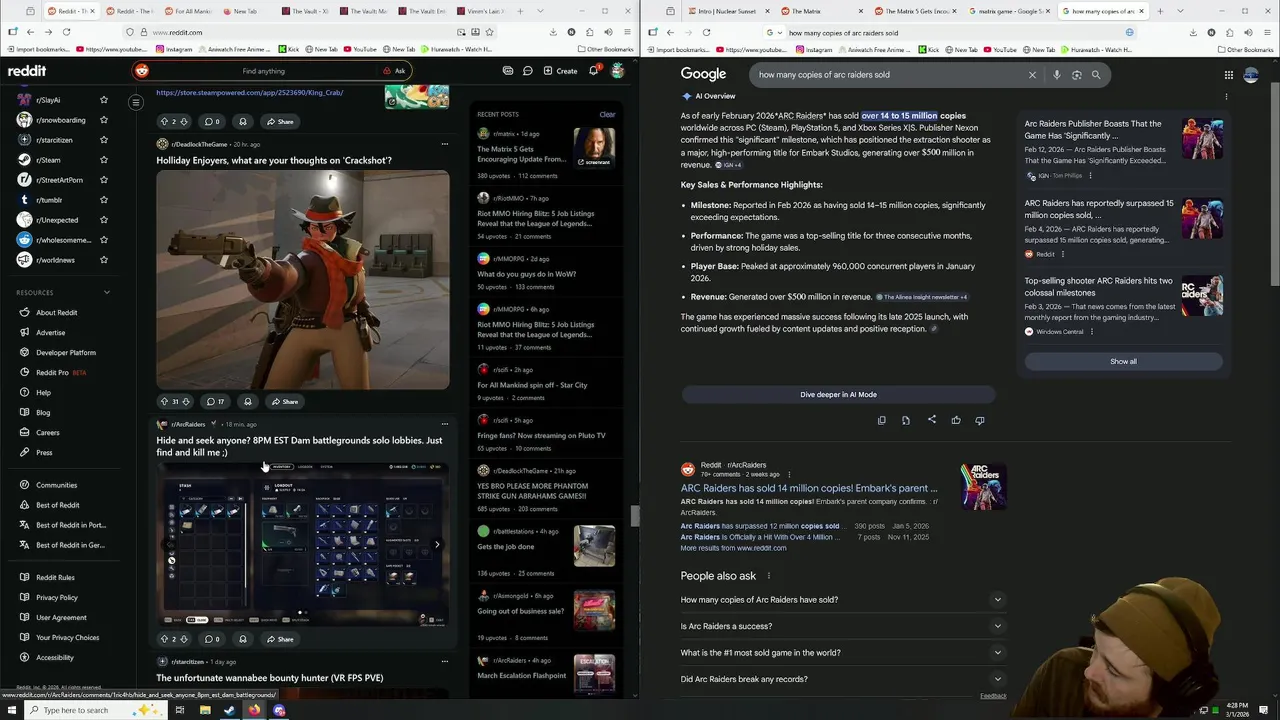Open About Reddit in sidebar
Image resolution: width=1280 pixels, height=720 pixels.
point(56,313)
